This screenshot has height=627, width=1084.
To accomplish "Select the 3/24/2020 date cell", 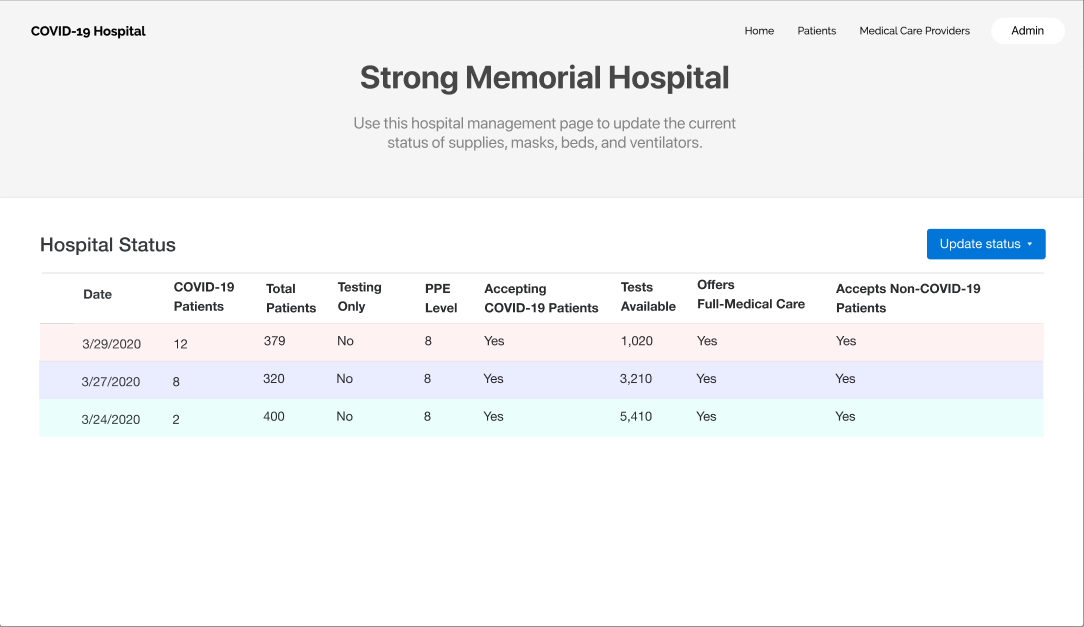I will click(111, 420).
